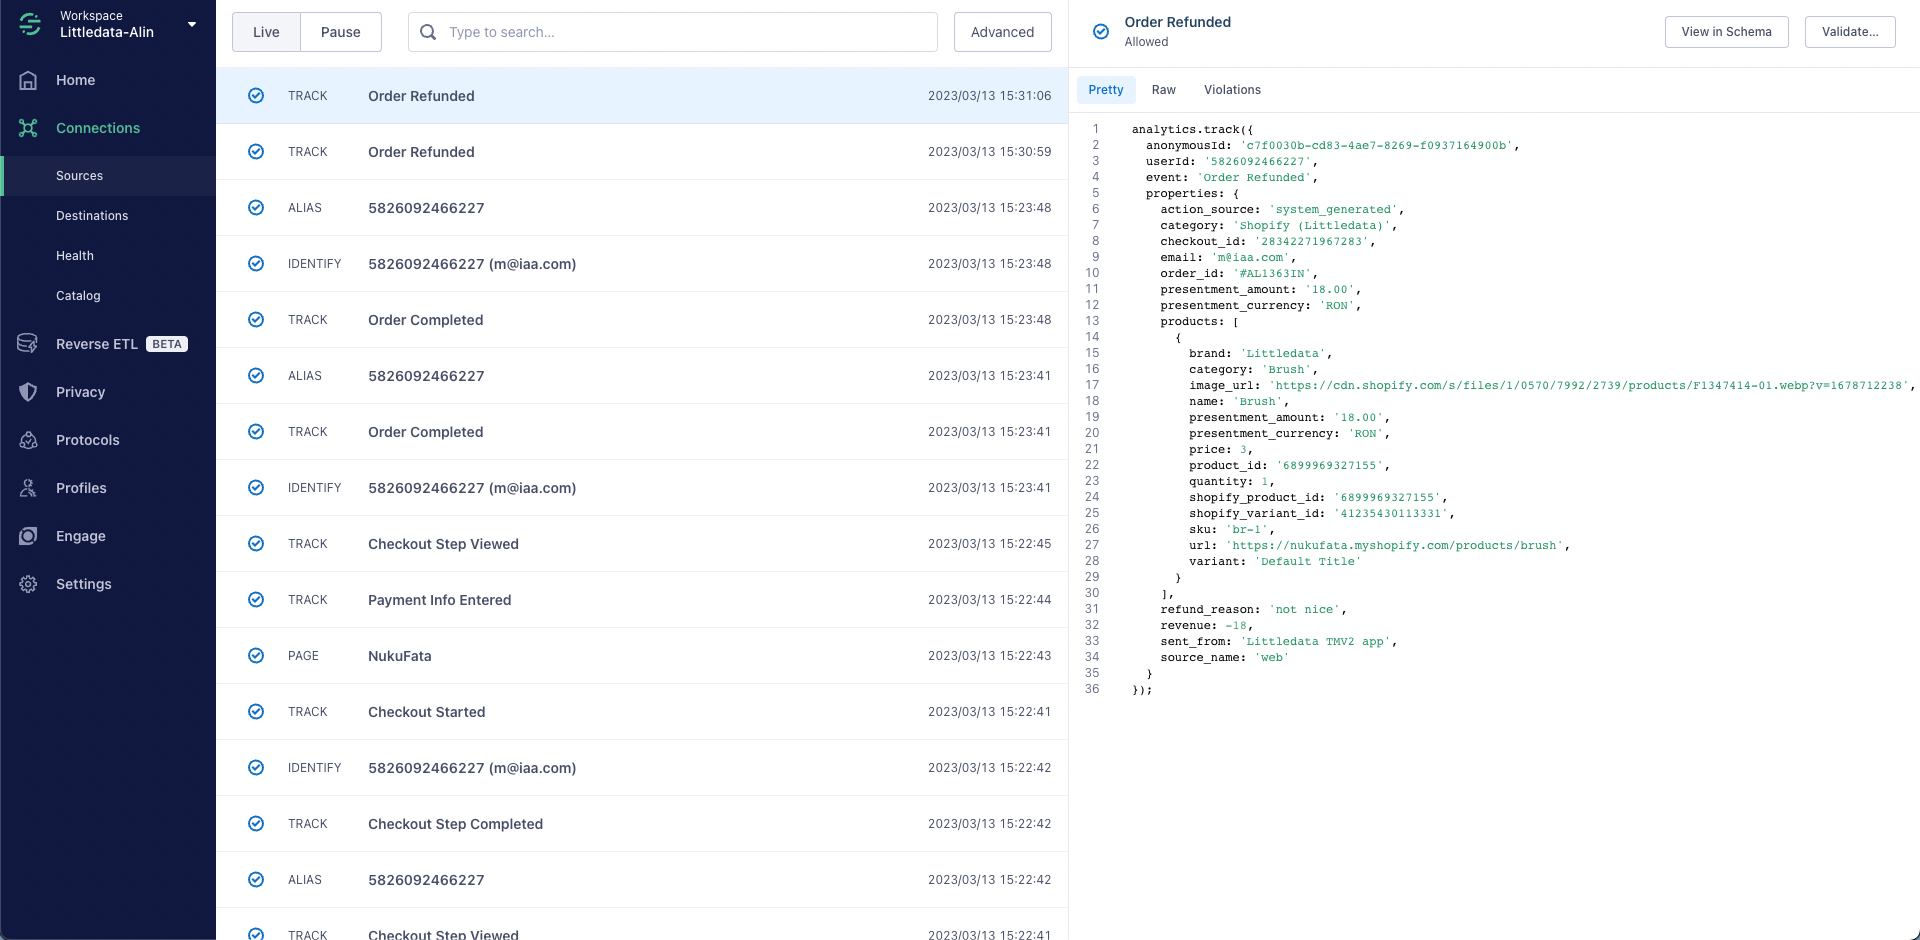Click the Allowed status text
The height and width of the screenshot is (940, 1920).
click(x=1146, y=42)
